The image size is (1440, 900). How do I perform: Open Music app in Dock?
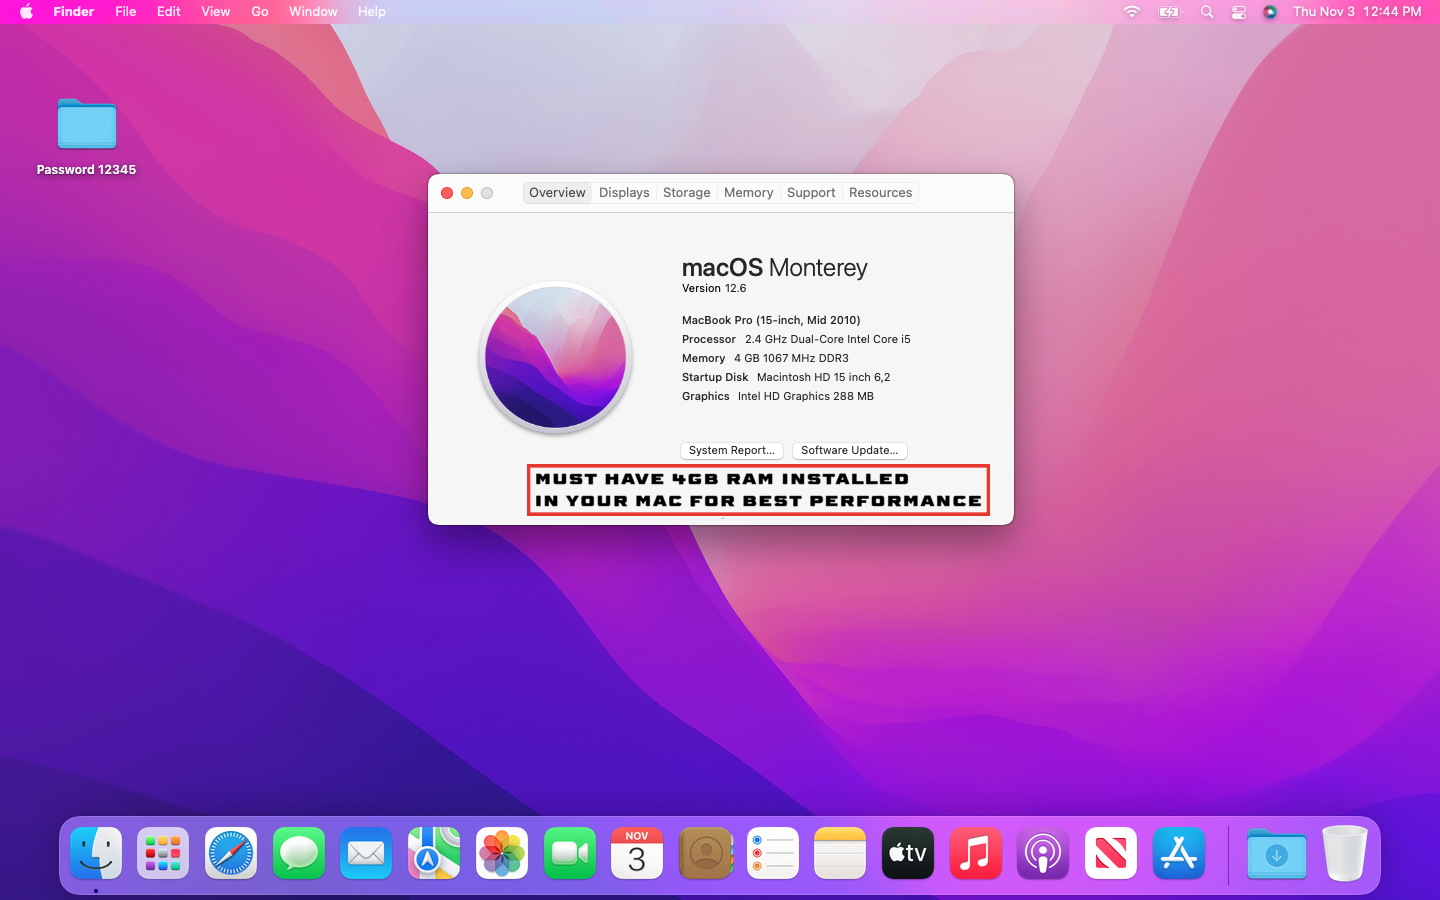976,853
